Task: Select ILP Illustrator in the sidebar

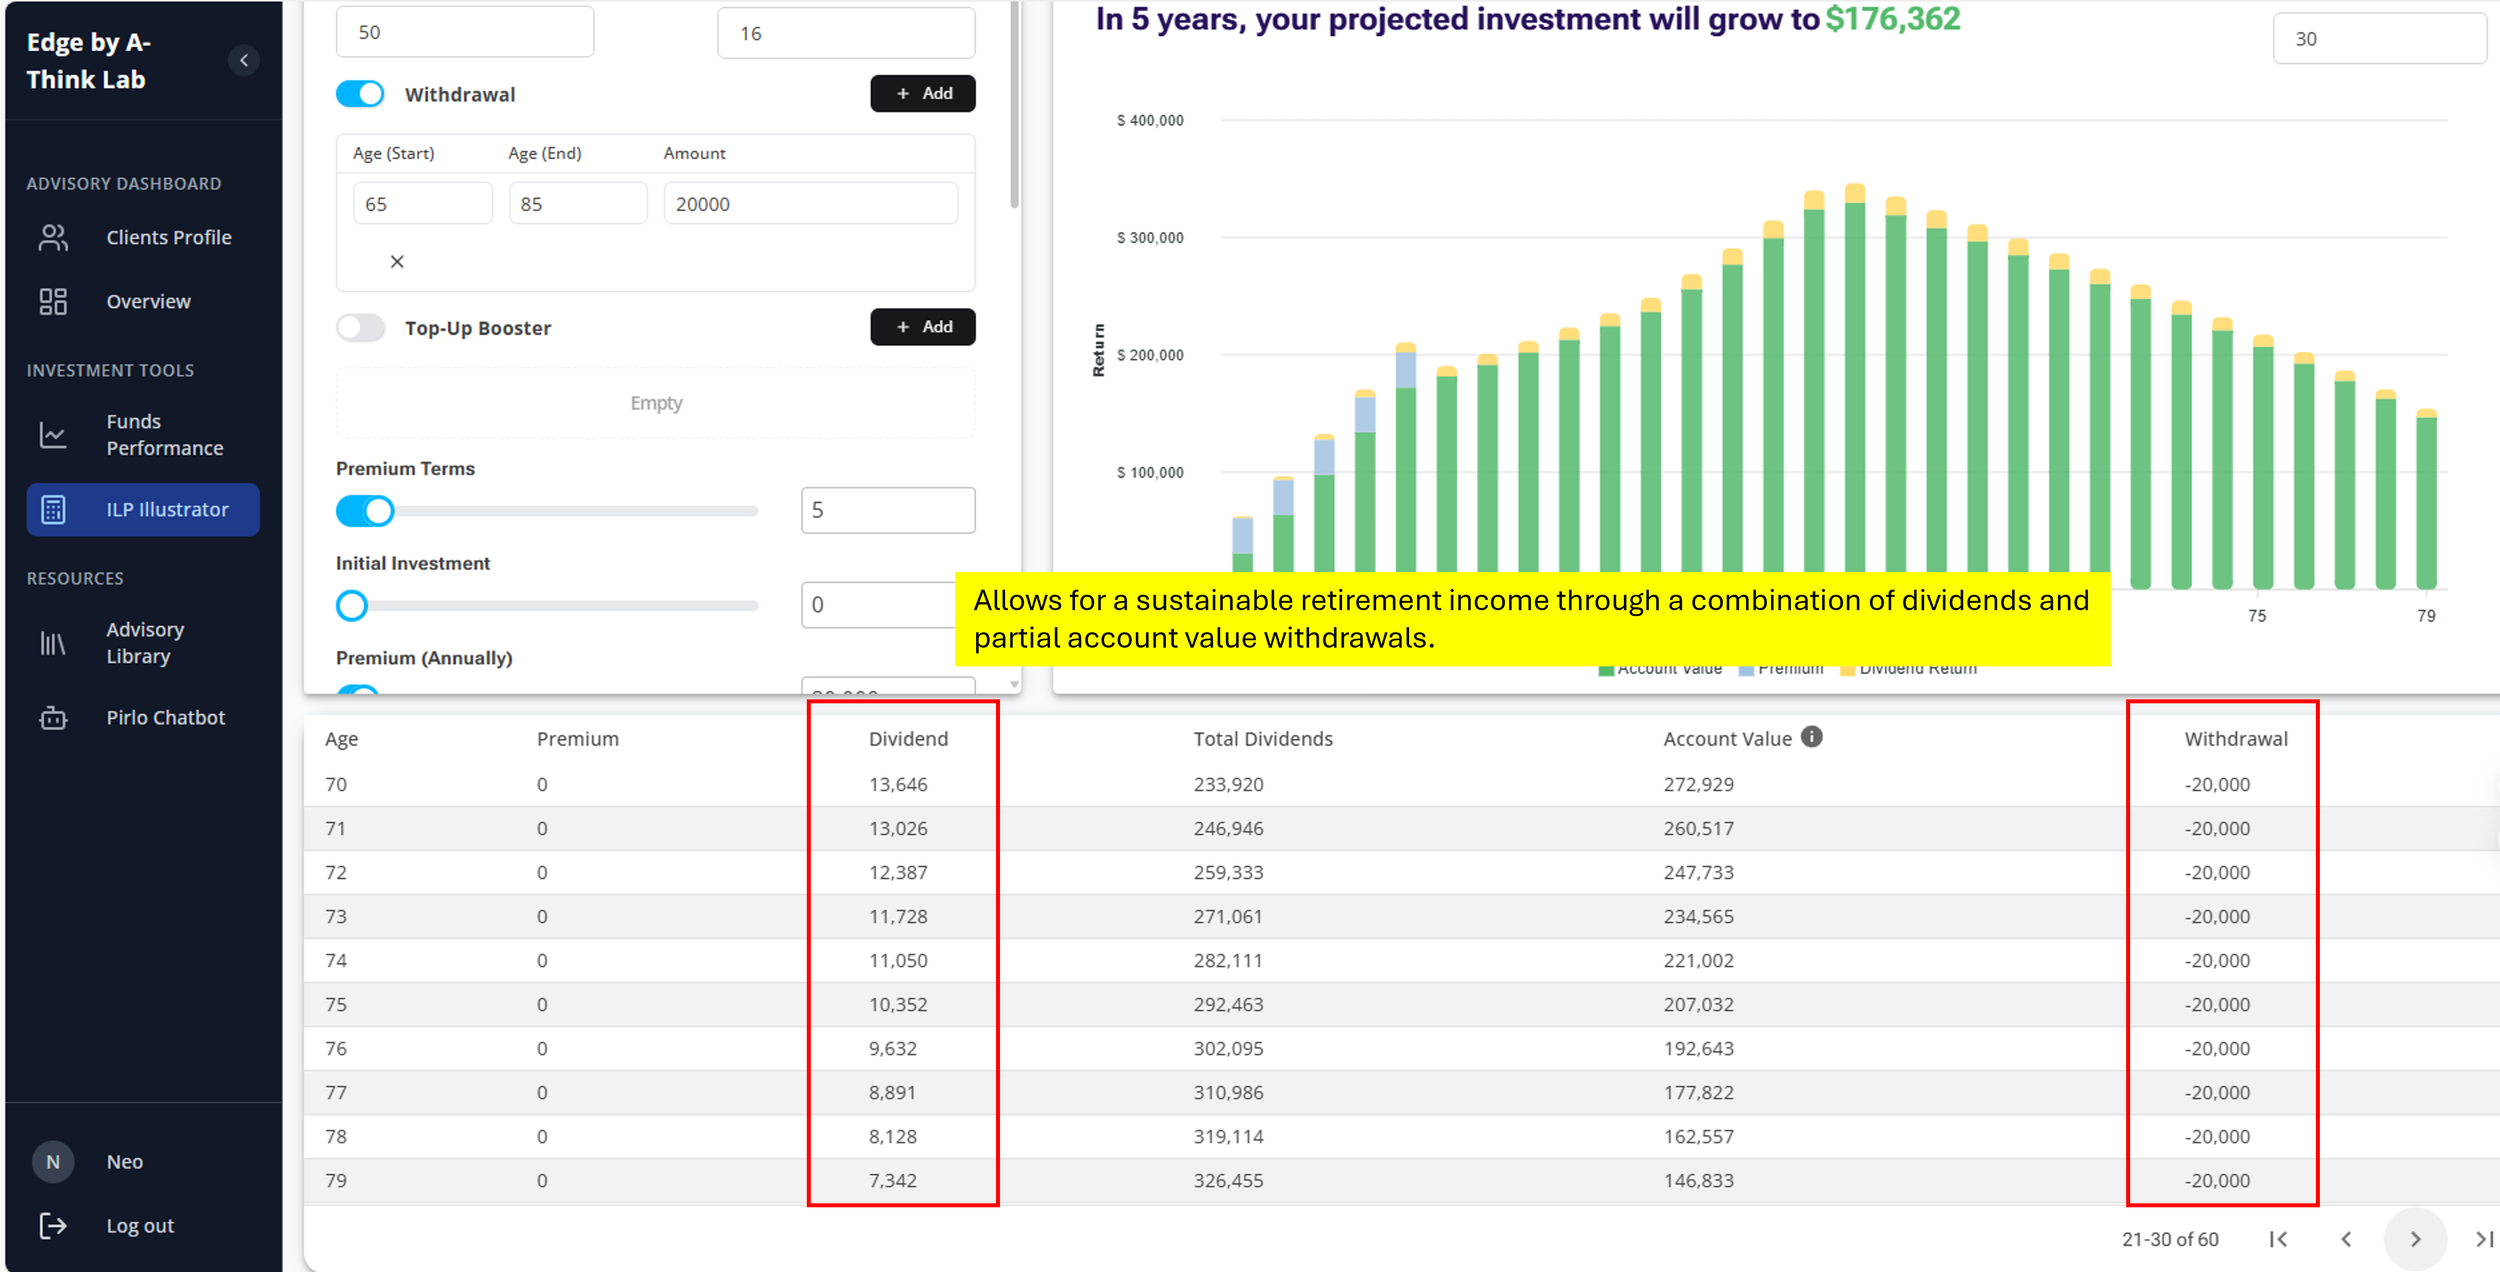Action: point(143,510)
